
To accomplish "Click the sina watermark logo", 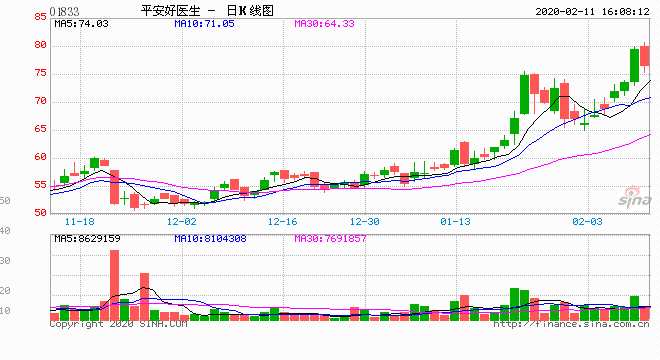I will click(635, 196).
